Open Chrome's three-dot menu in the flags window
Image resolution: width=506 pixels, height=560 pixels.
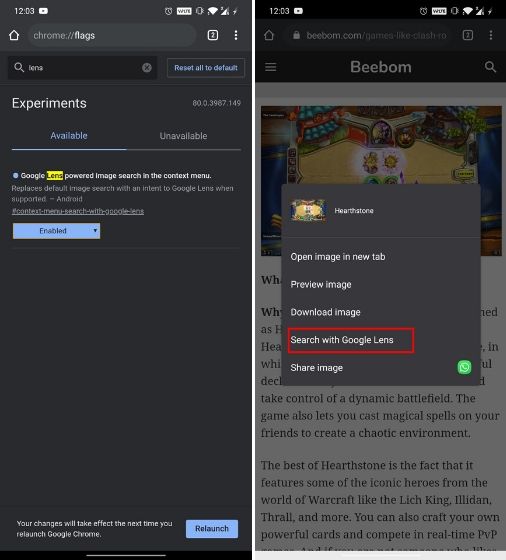(236, 35)
